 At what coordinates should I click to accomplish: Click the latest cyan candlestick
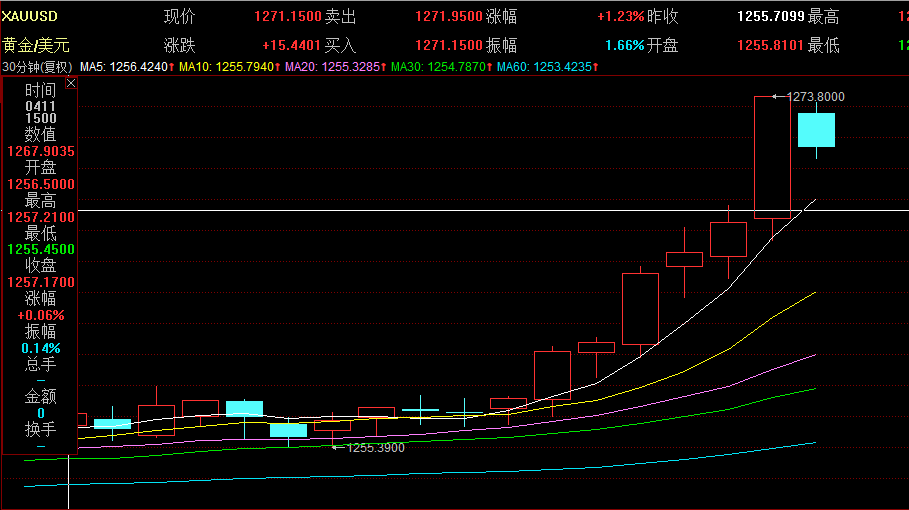point(816,130)
